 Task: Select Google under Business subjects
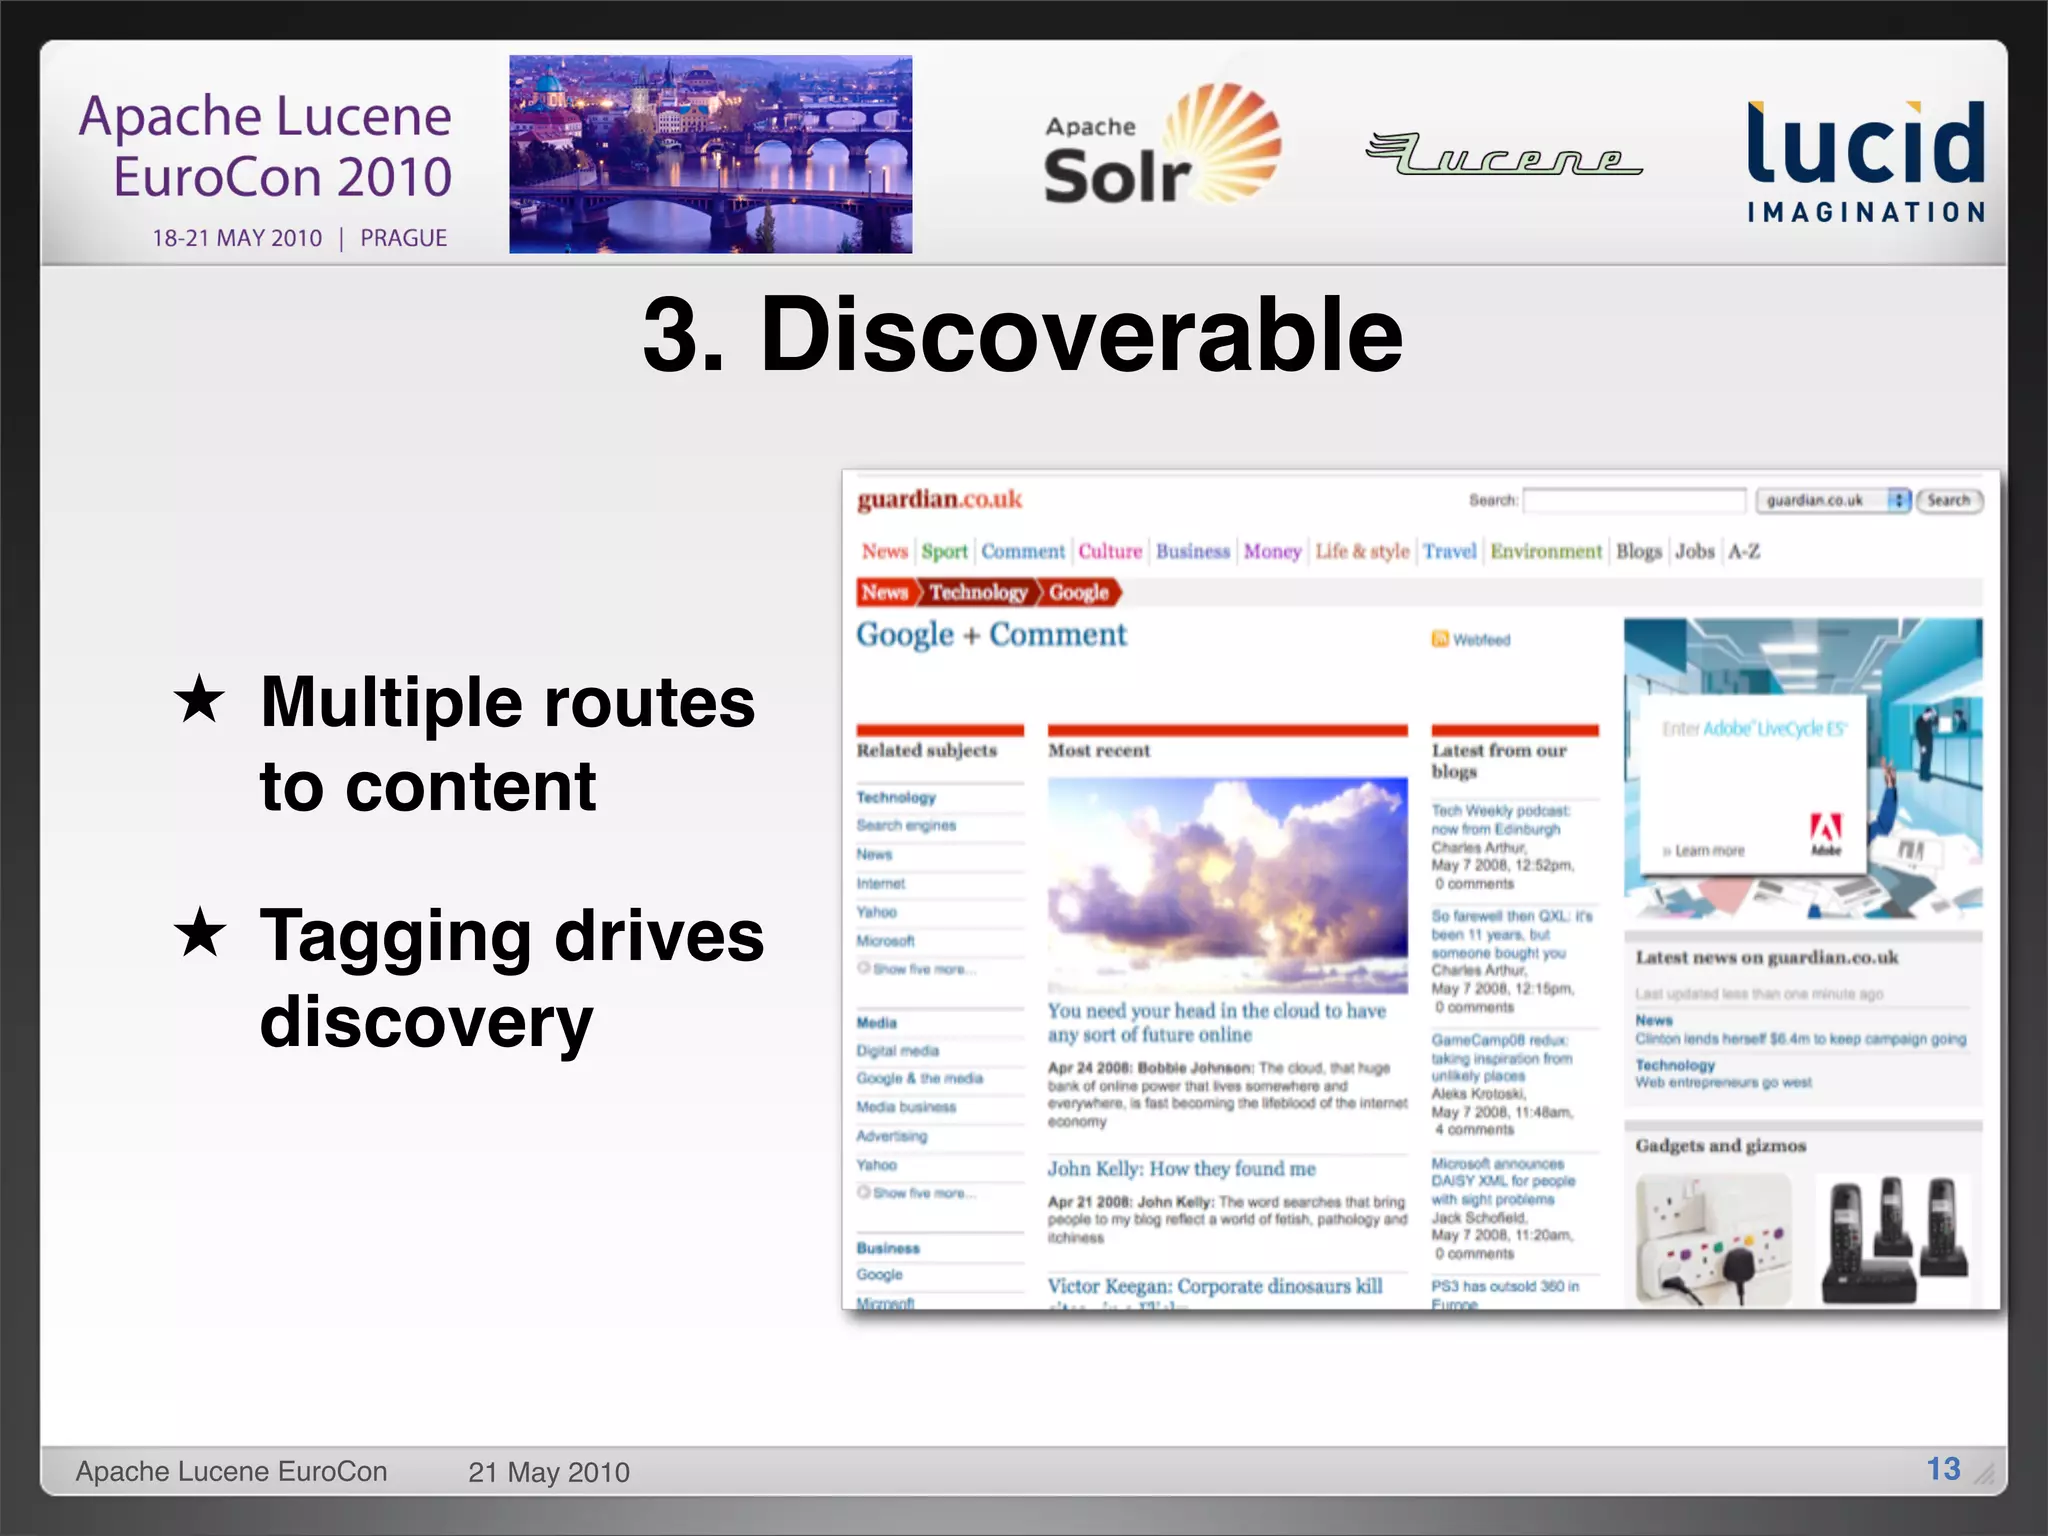(879, 1275)
